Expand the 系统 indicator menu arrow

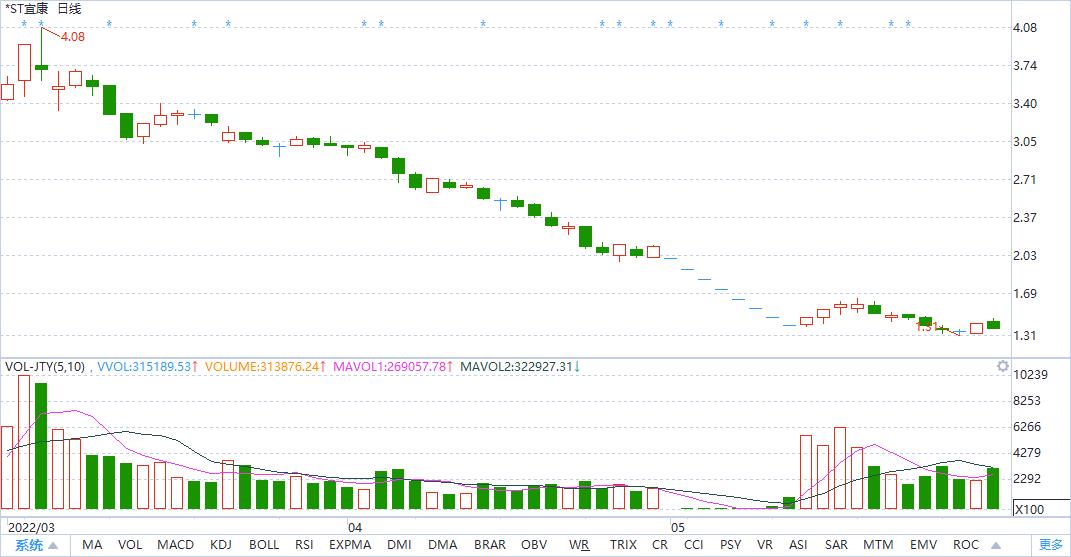[x=53, y=545]
